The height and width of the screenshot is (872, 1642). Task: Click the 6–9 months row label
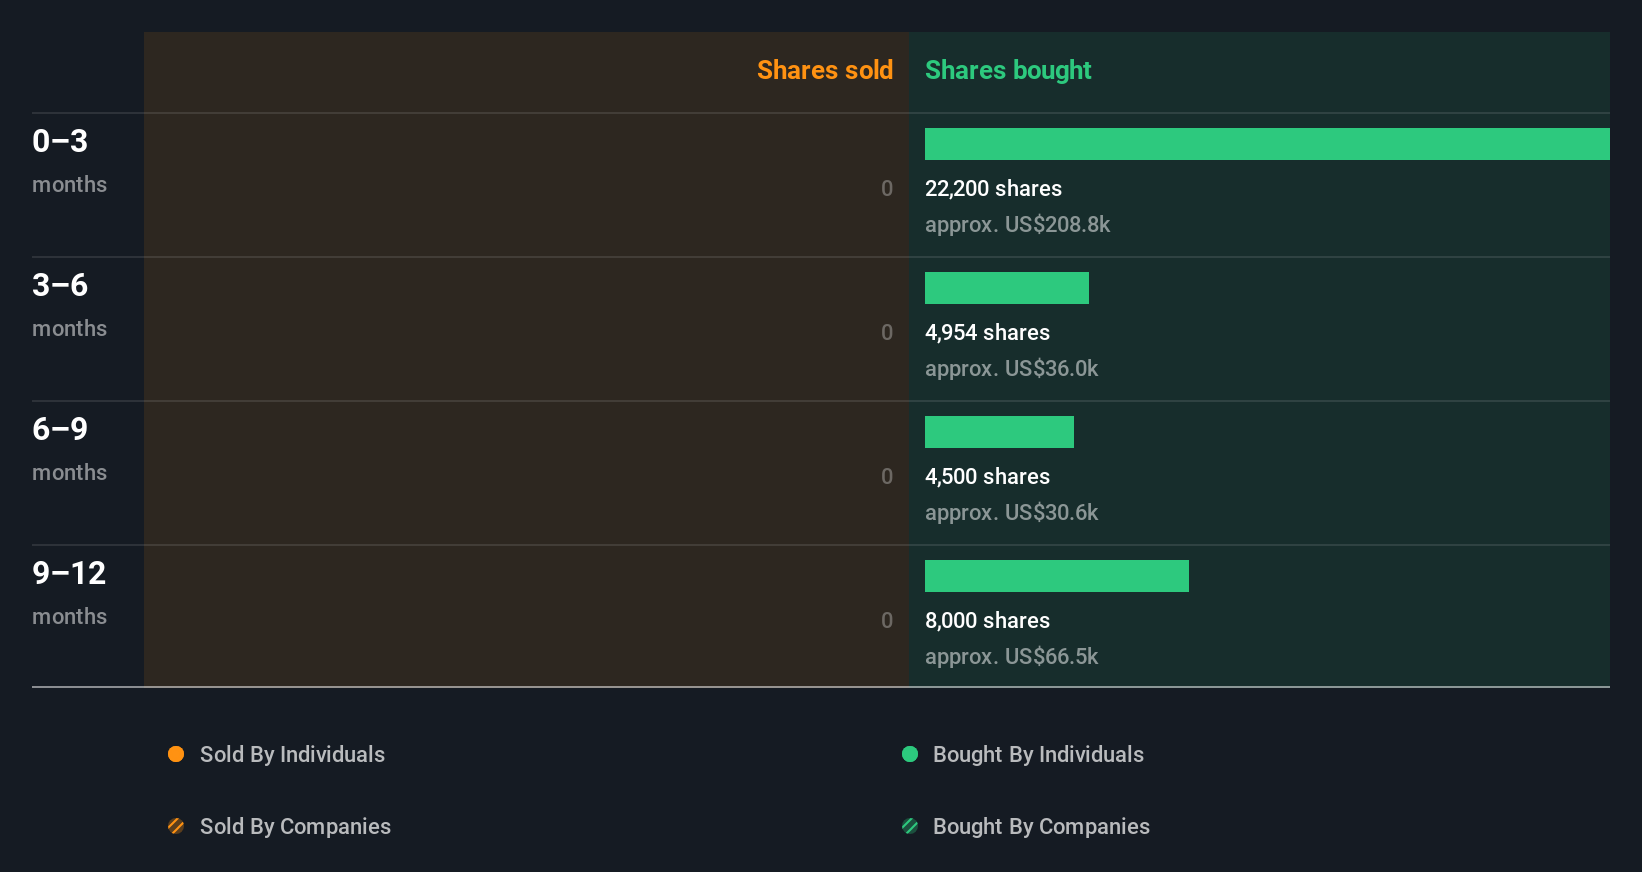tap(69, 449)
